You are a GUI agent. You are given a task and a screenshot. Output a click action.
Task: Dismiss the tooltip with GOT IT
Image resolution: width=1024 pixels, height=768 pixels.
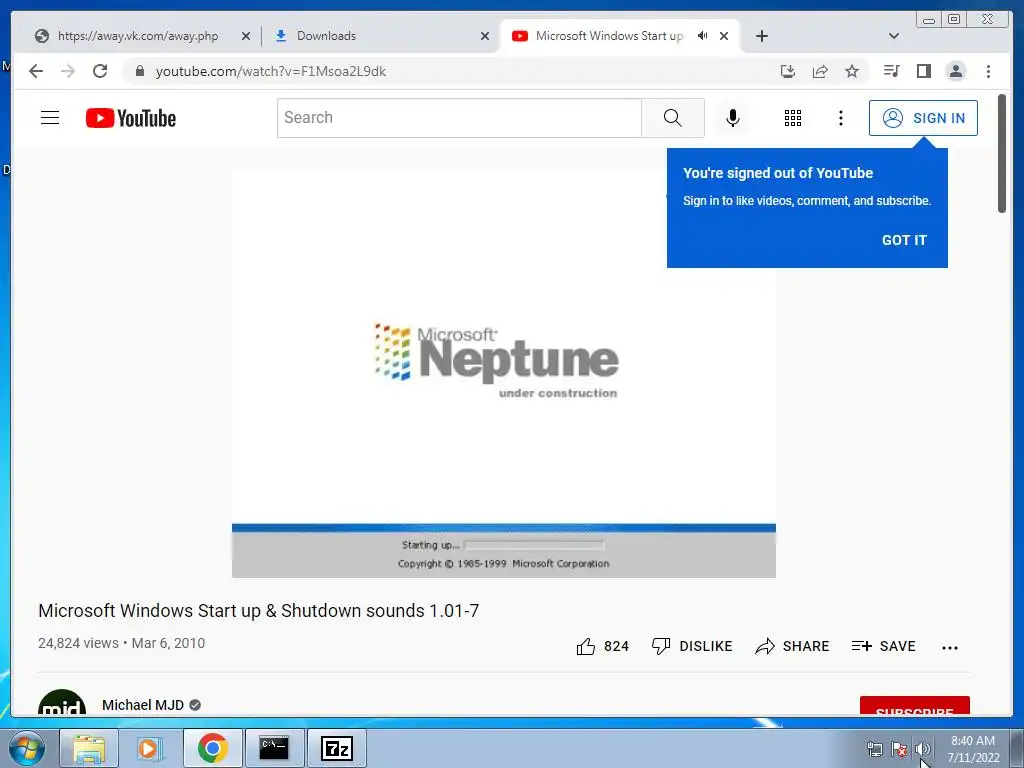(x=904, y=240)
